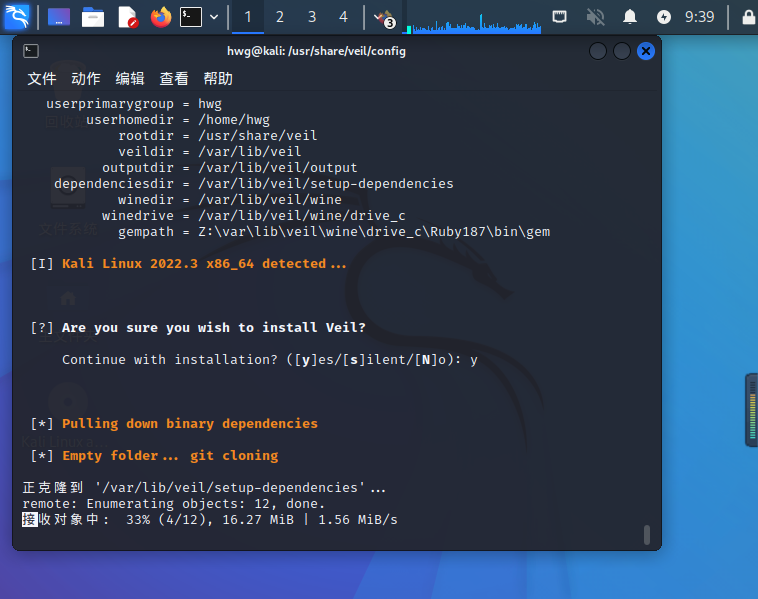Open the 文件 menu
The height and width of the screenshot is (599, 758).
(42, 78)
